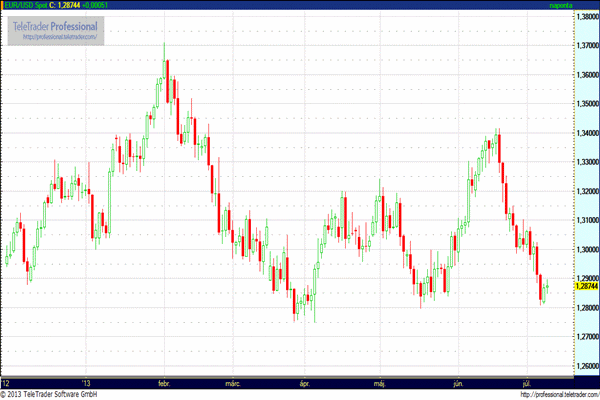Click the TeleTrader Professional logo watermark

point(55,24)
